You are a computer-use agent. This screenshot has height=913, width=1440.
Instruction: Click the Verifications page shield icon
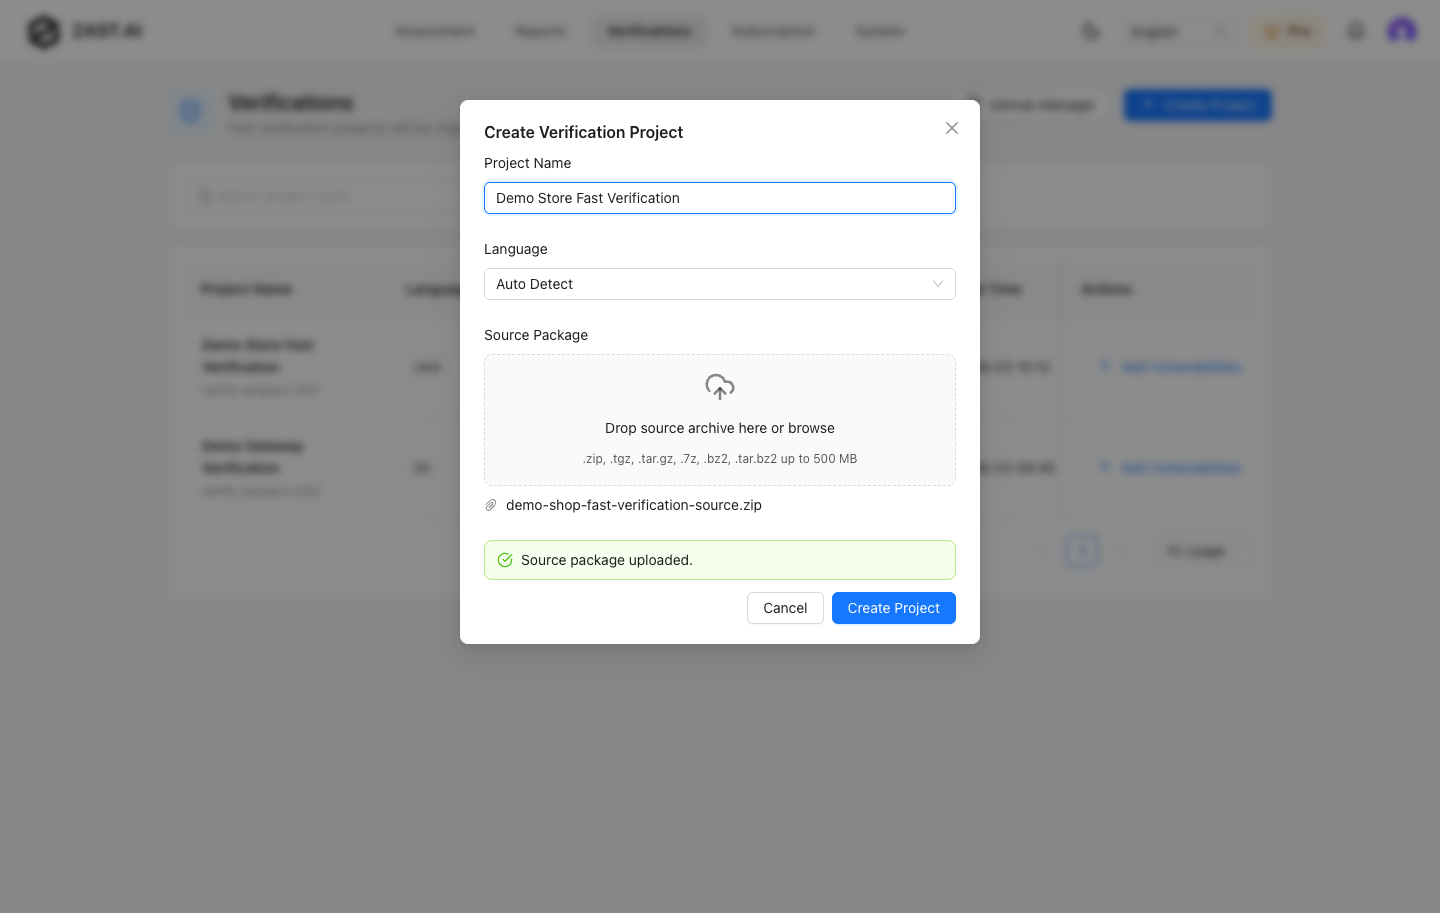click(x=190, y=111)
